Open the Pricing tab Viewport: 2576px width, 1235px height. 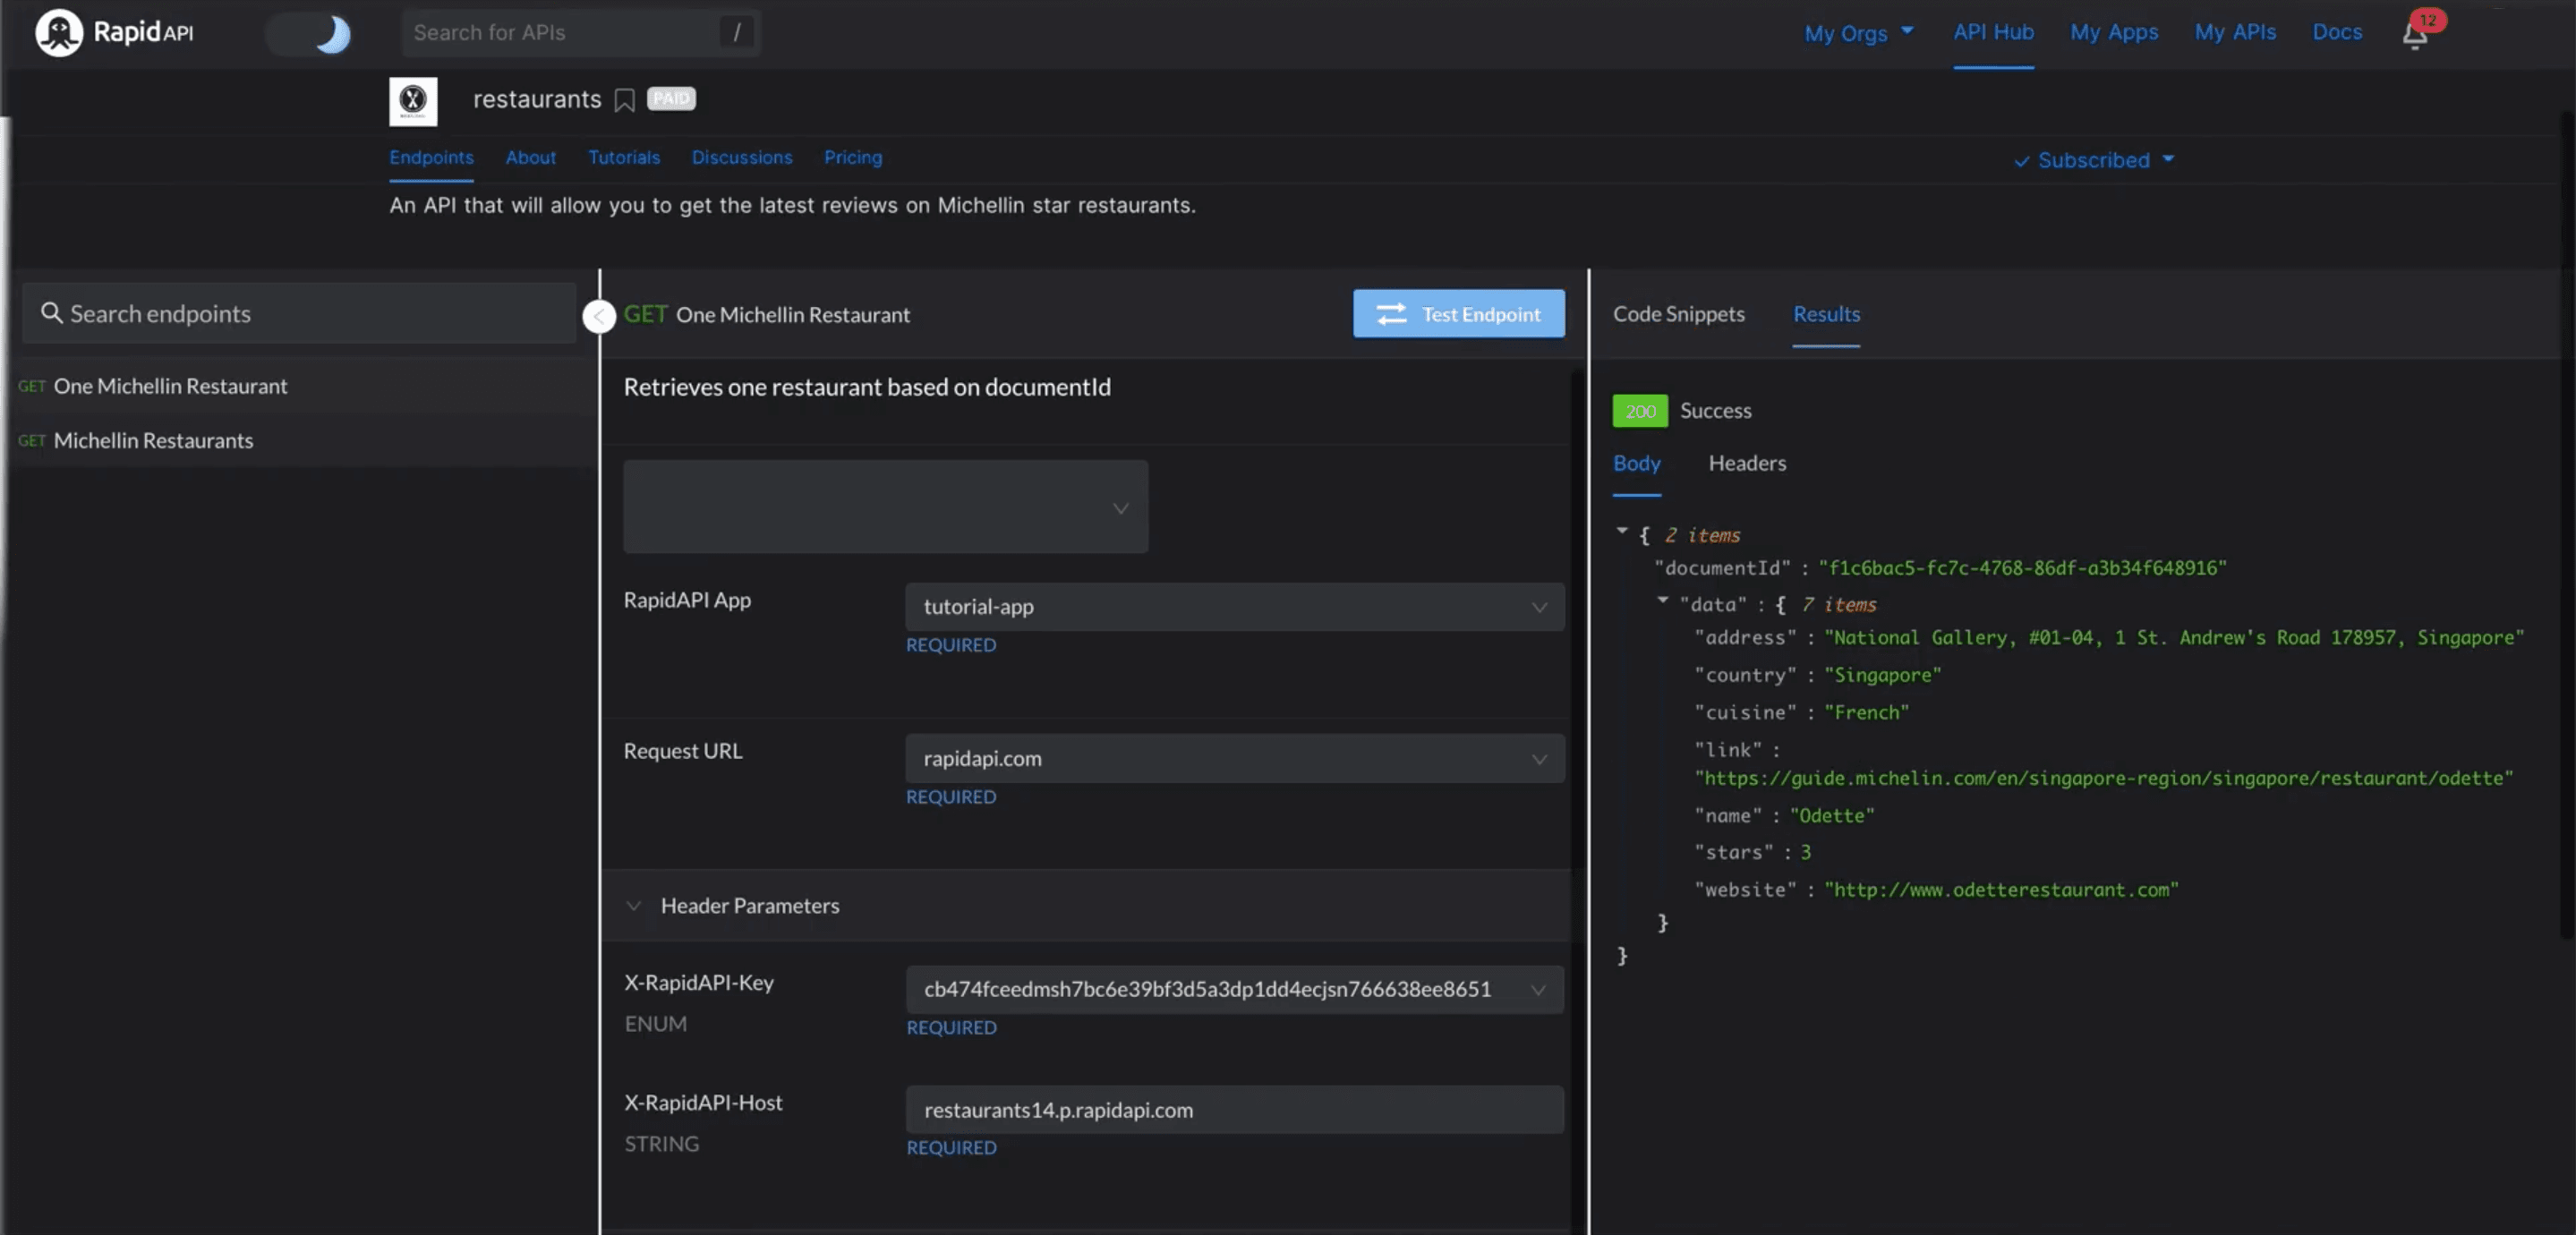tap(853, 157)
